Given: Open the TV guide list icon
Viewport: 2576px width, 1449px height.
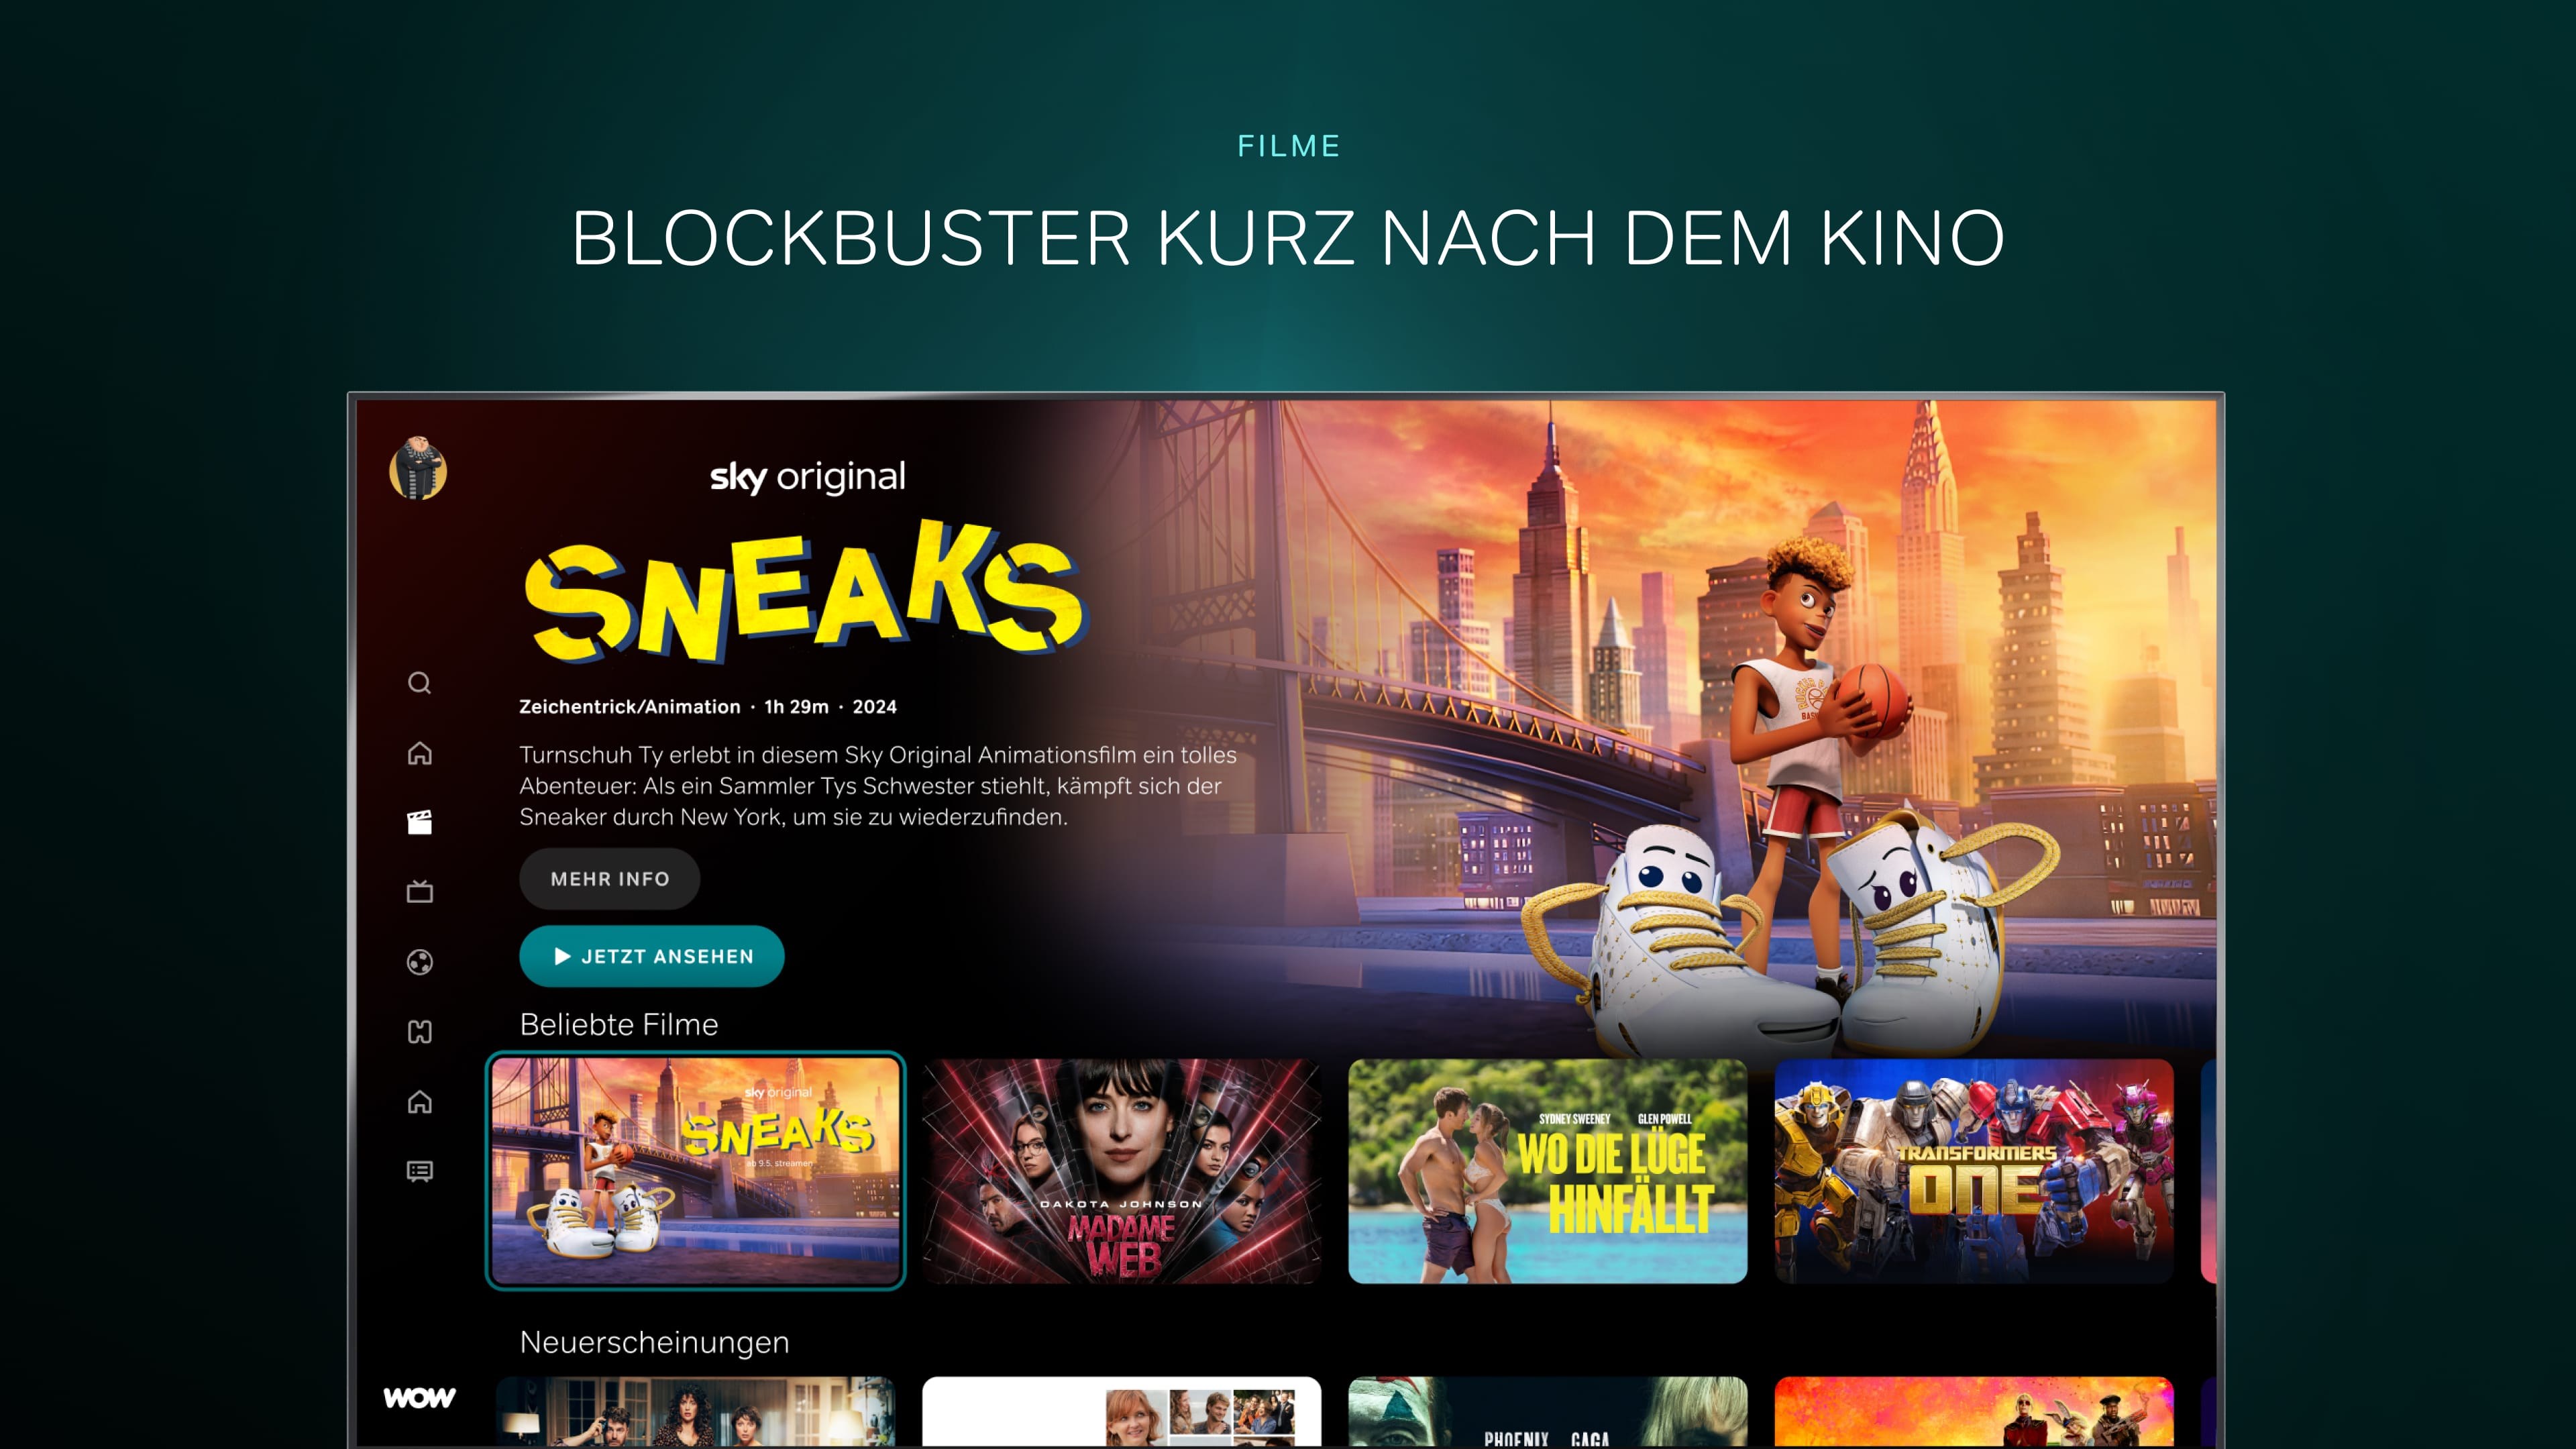Looking at the screenshot, I should 419,1171.
